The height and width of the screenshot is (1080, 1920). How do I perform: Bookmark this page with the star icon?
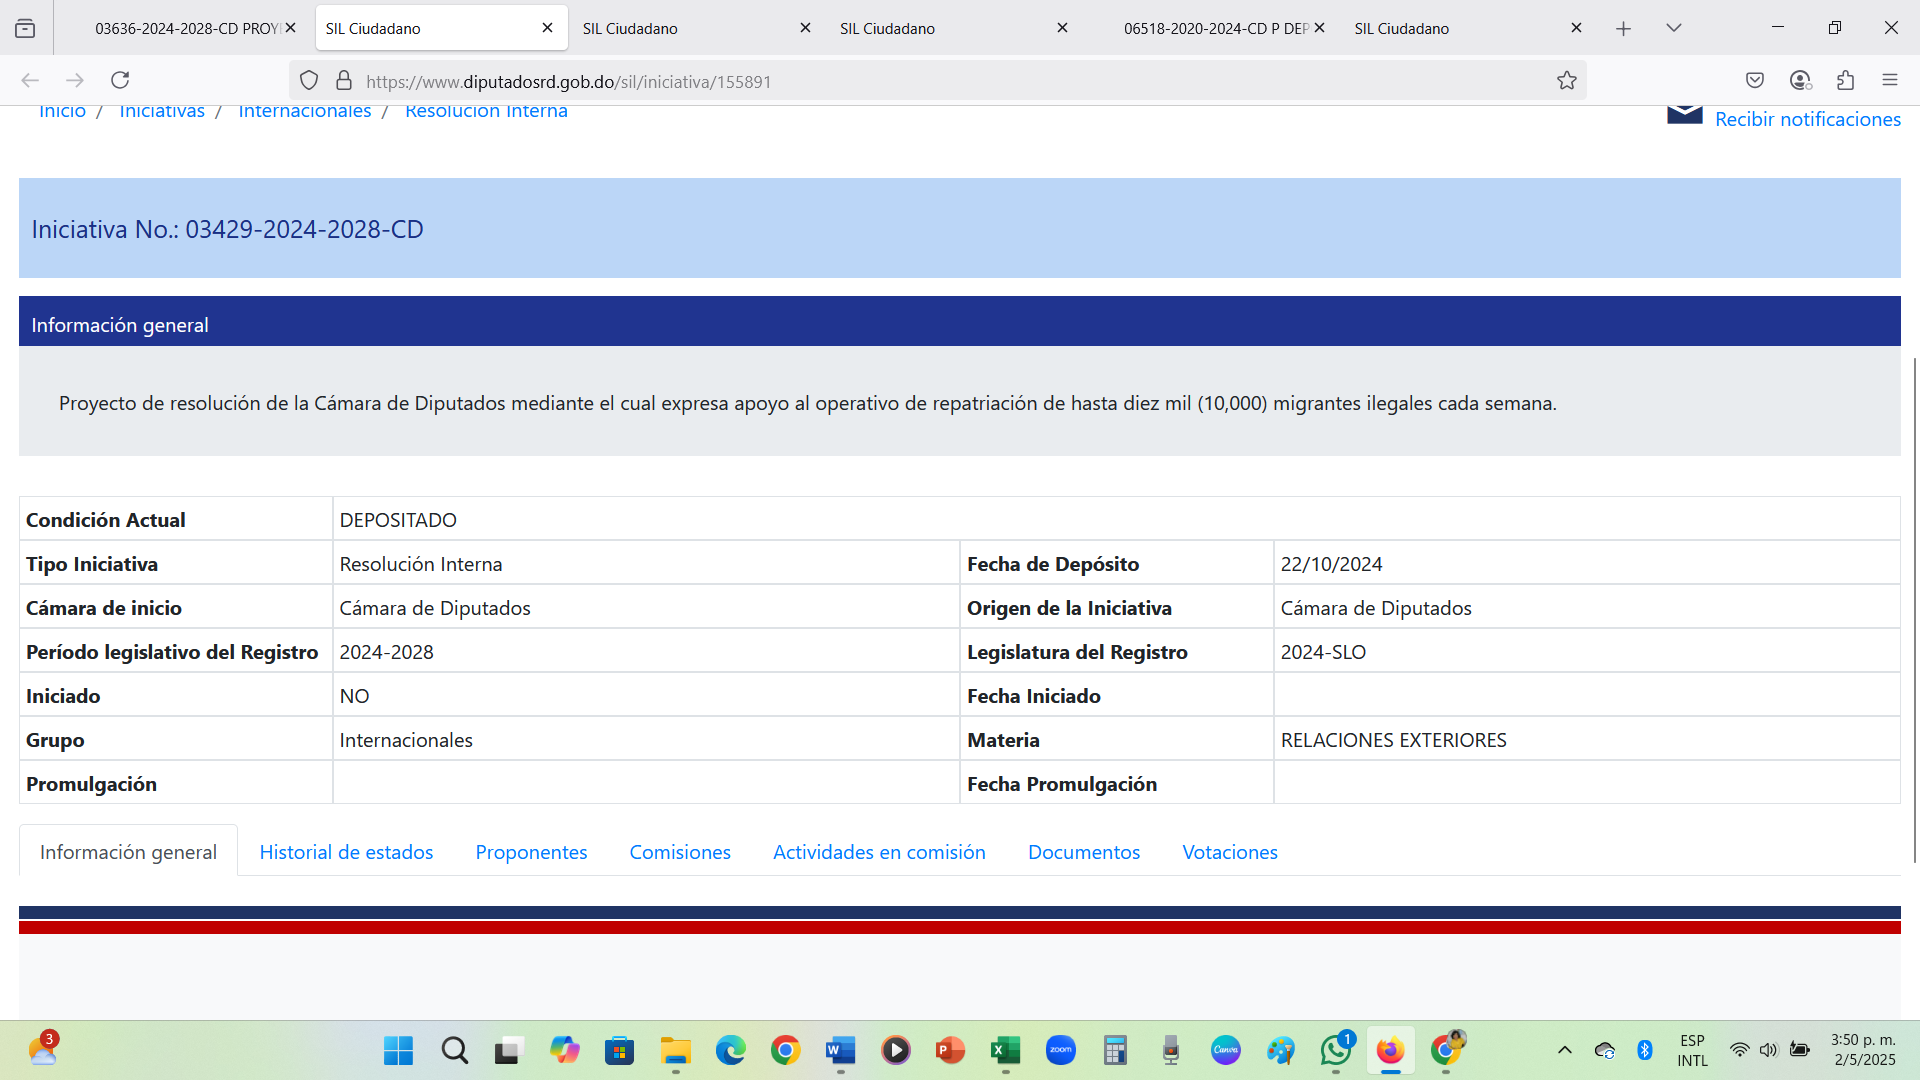pos(1567,81)
